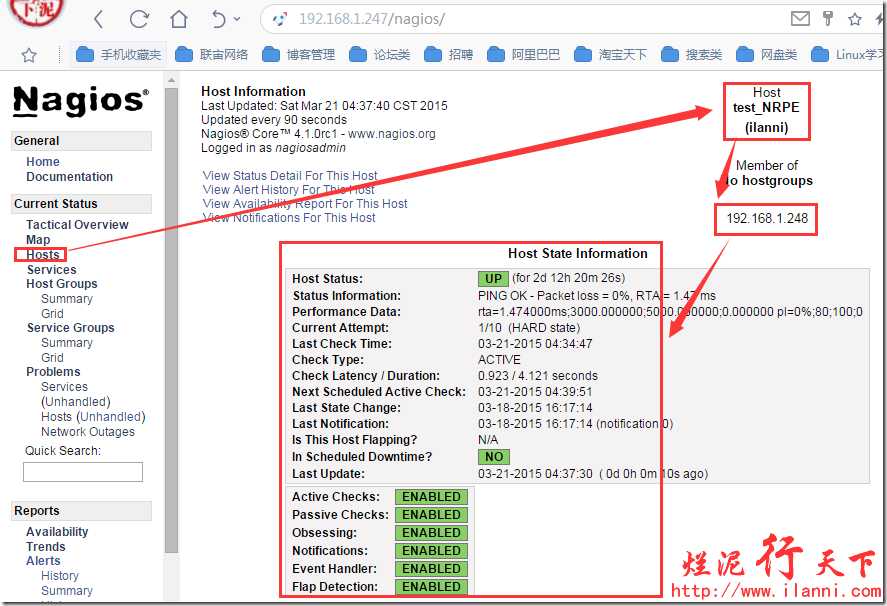This screenshot has height=606, width=887.
Task: Open Tactical Overview
Action: 77,225
